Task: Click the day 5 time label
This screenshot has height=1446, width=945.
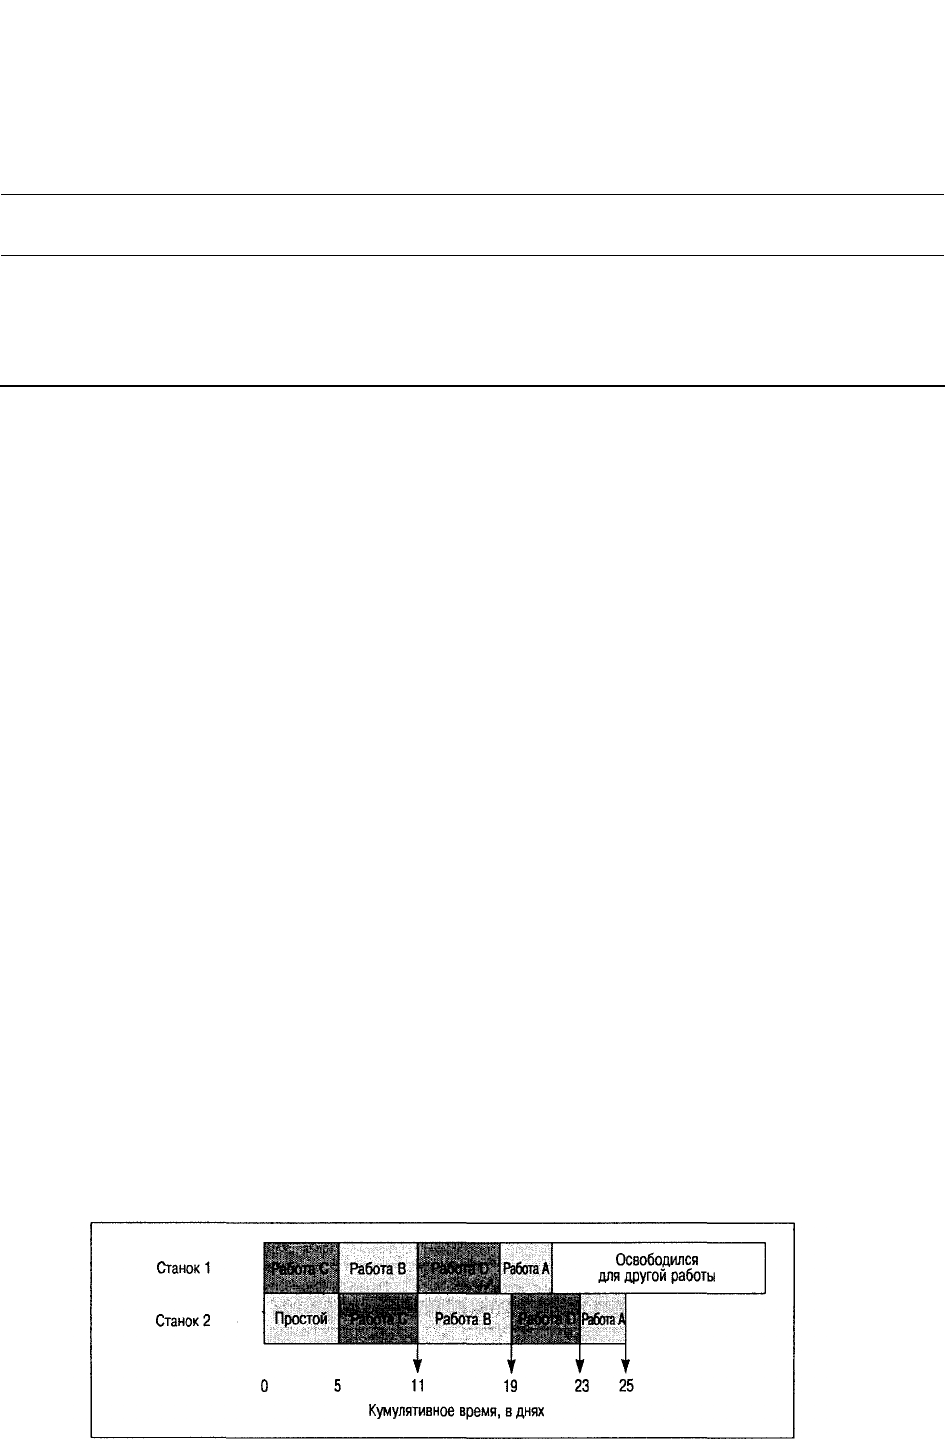Action: tap(338, 1386)
